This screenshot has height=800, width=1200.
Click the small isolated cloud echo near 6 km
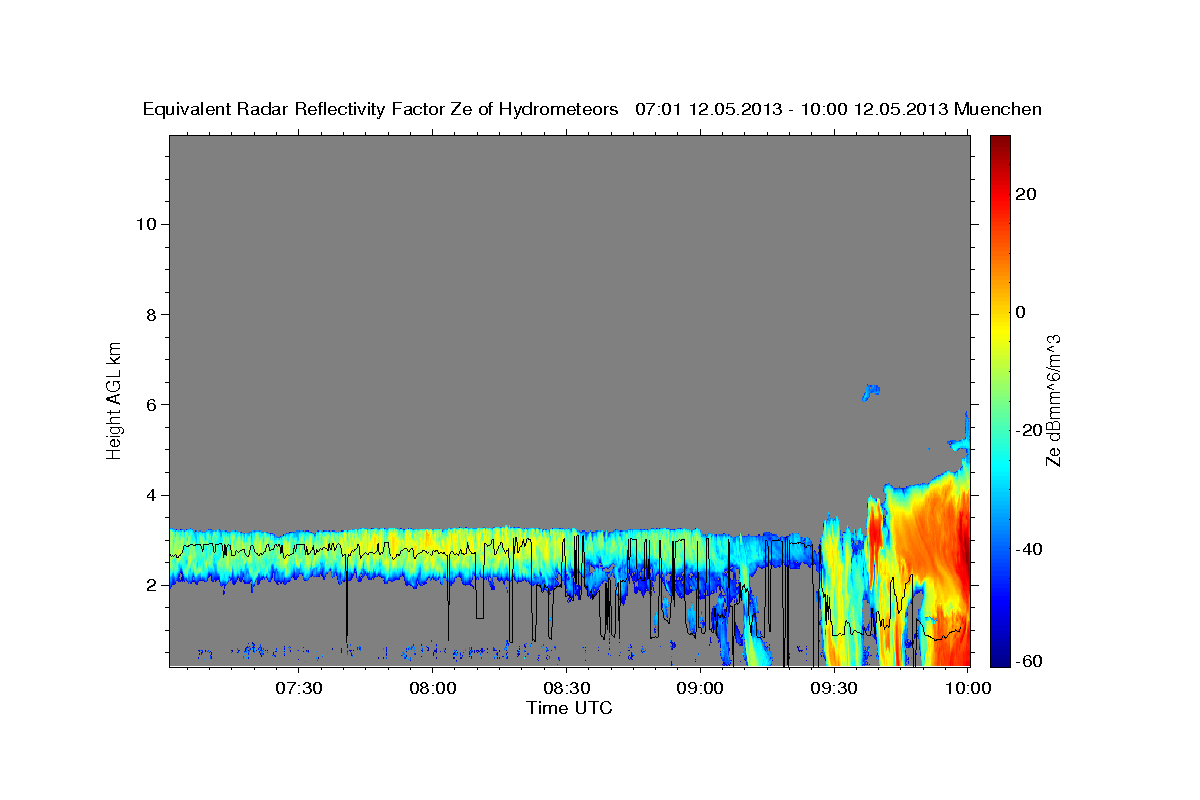(870, 392)
